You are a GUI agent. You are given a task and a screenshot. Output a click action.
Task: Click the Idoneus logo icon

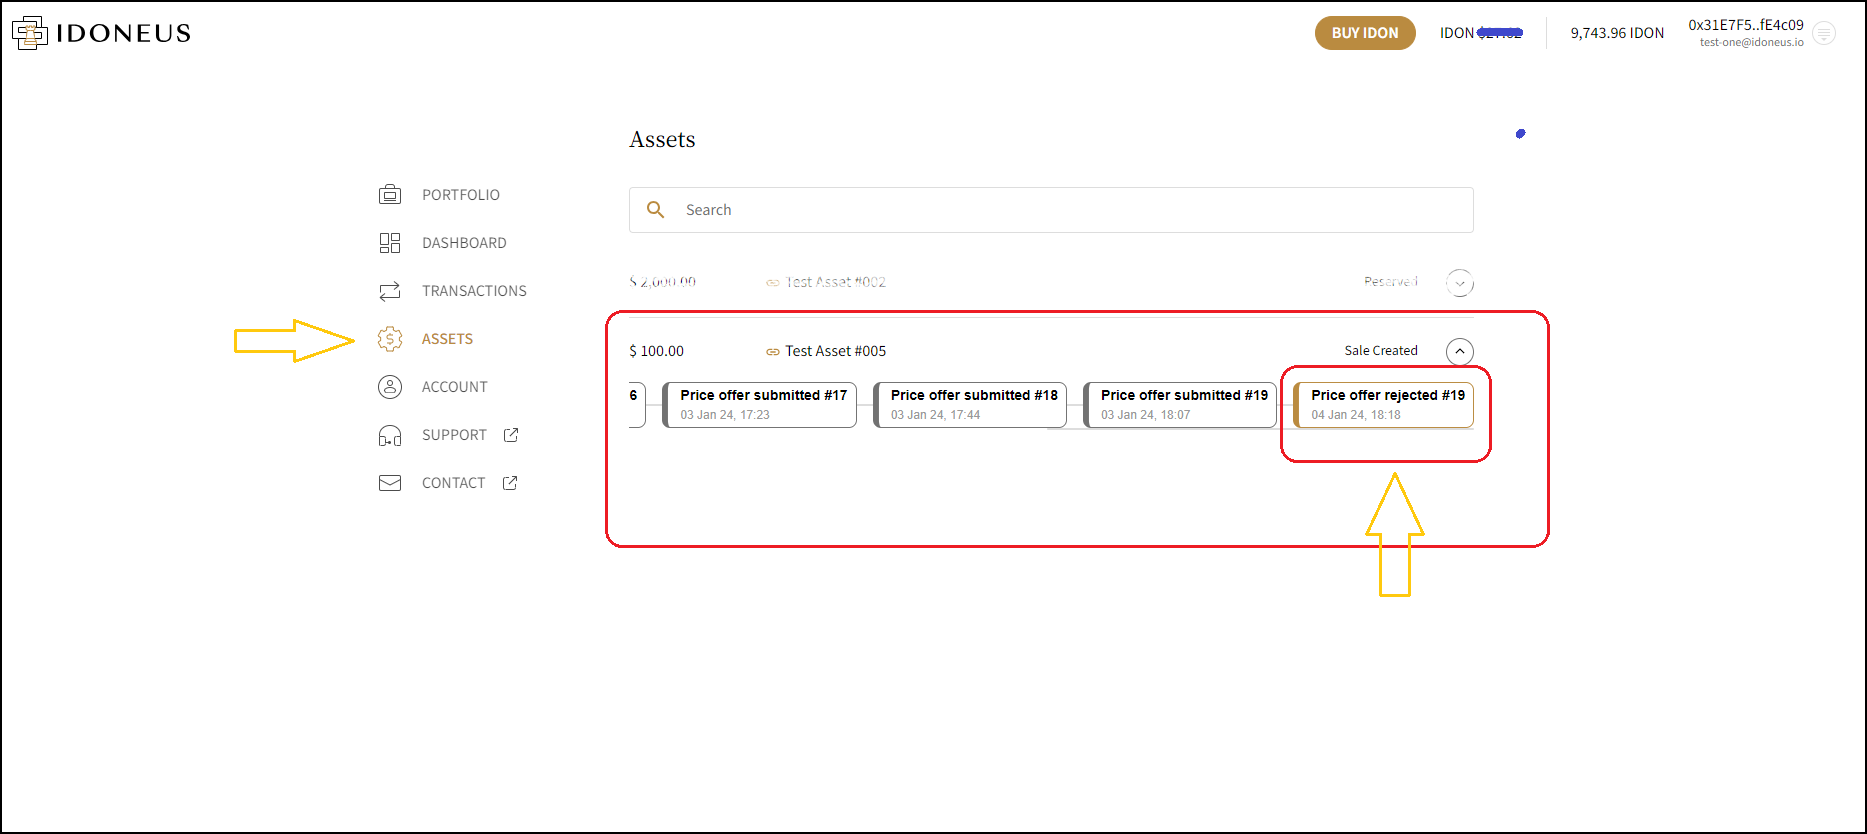(30, 33)
